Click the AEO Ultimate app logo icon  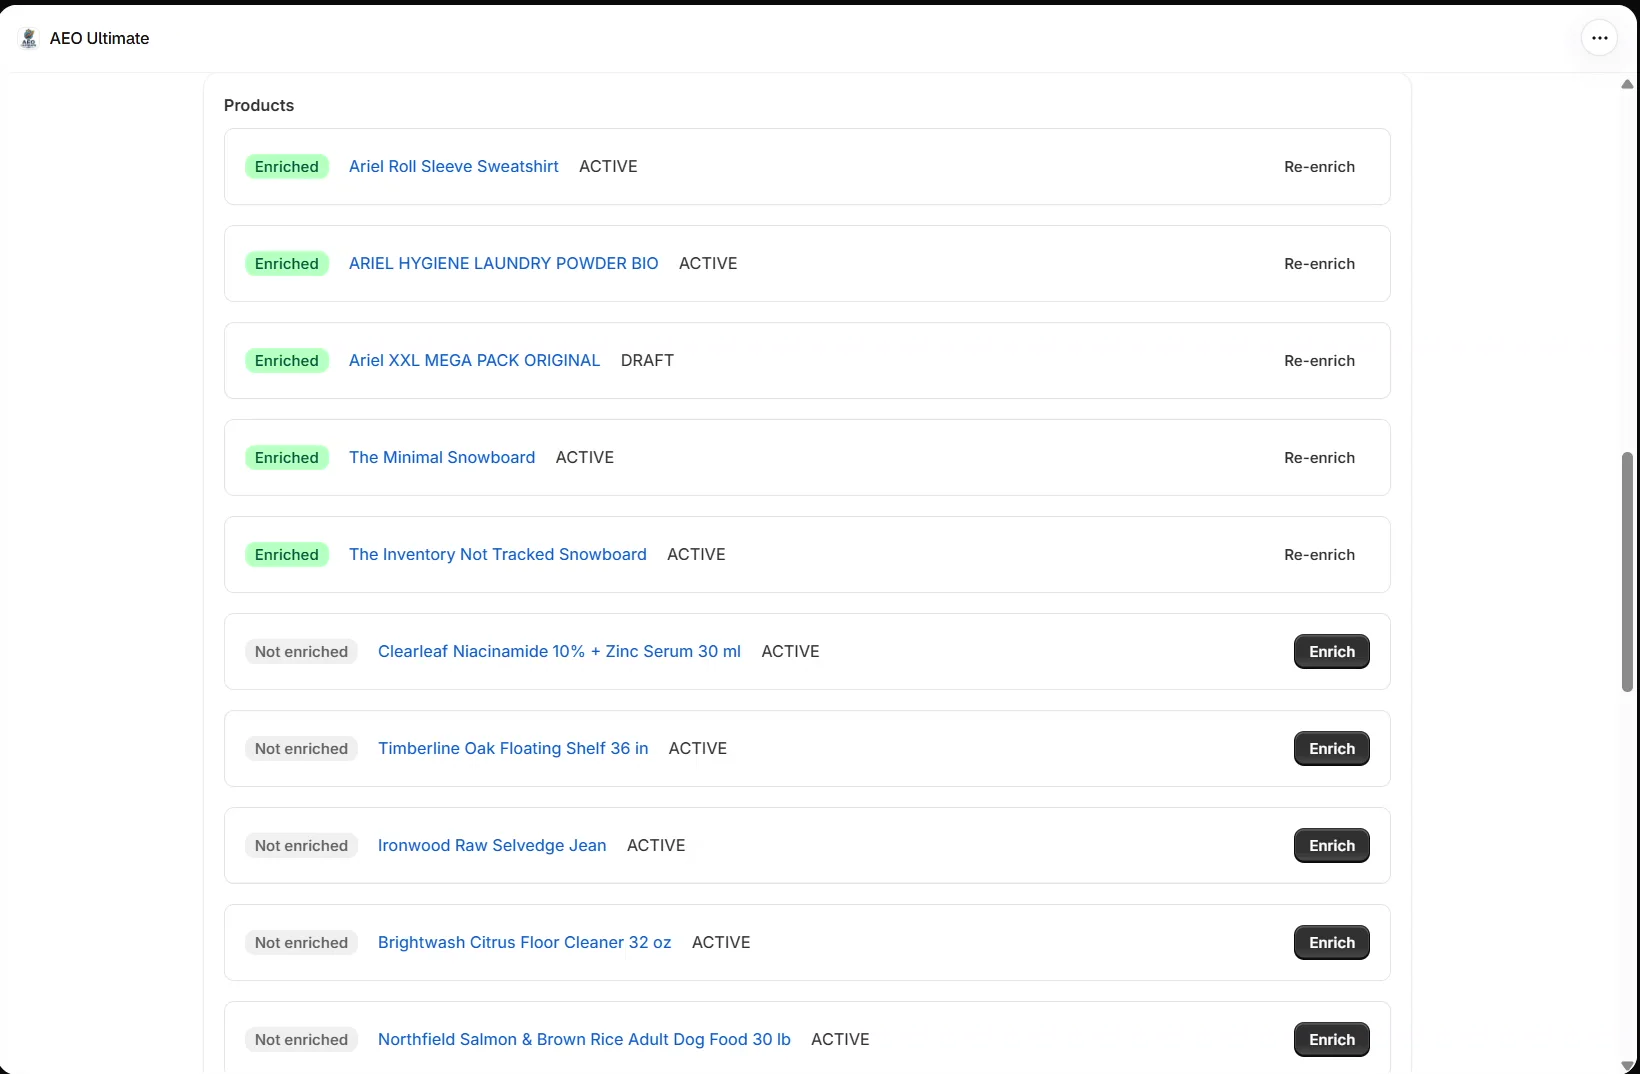[x=29, y=38]
